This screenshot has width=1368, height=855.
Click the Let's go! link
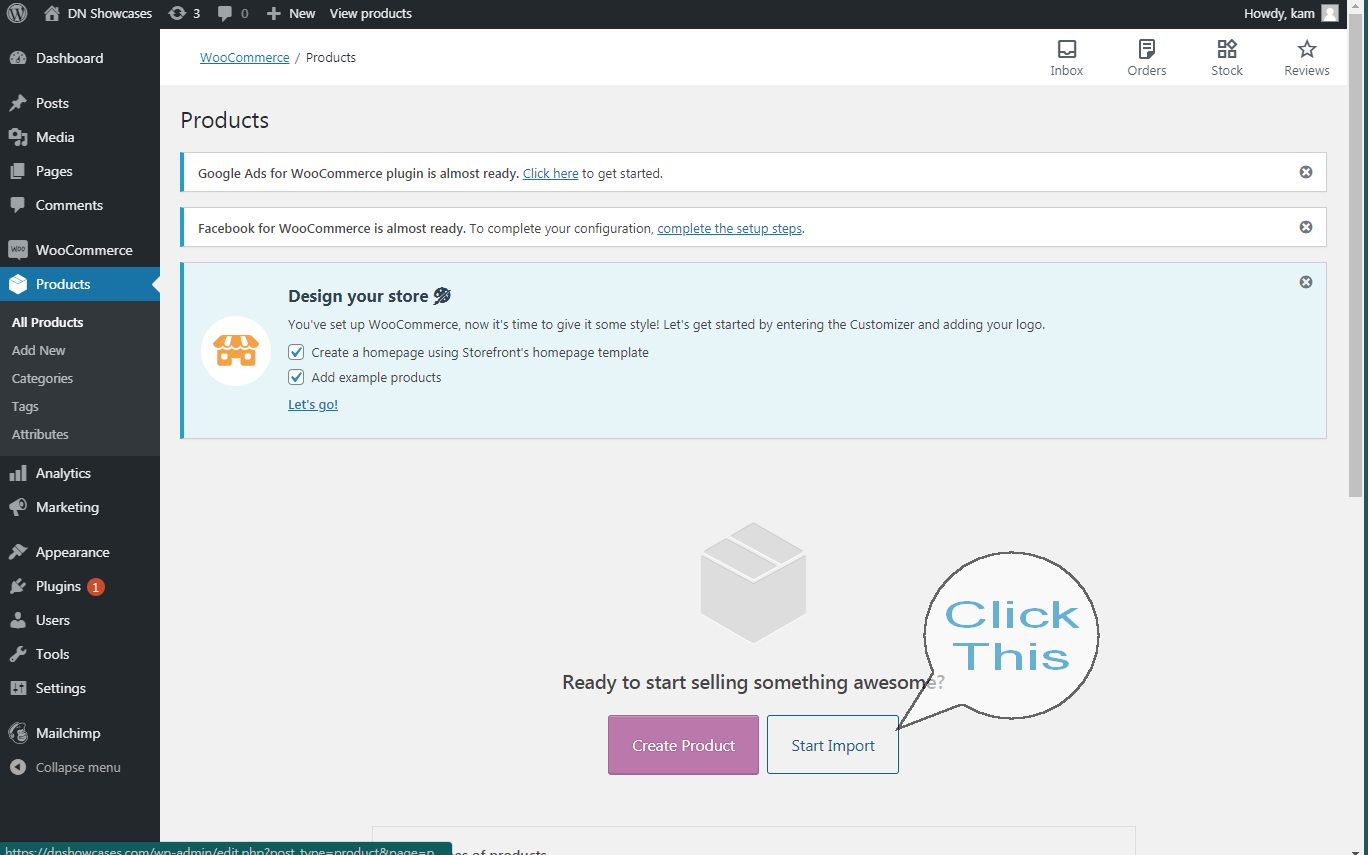[313, 405]
